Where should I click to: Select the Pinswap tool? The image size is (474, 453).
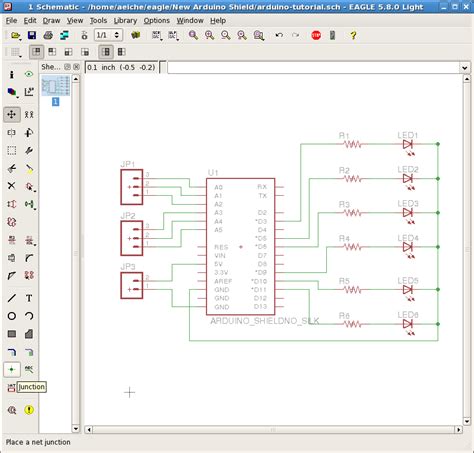pos(12,204)
